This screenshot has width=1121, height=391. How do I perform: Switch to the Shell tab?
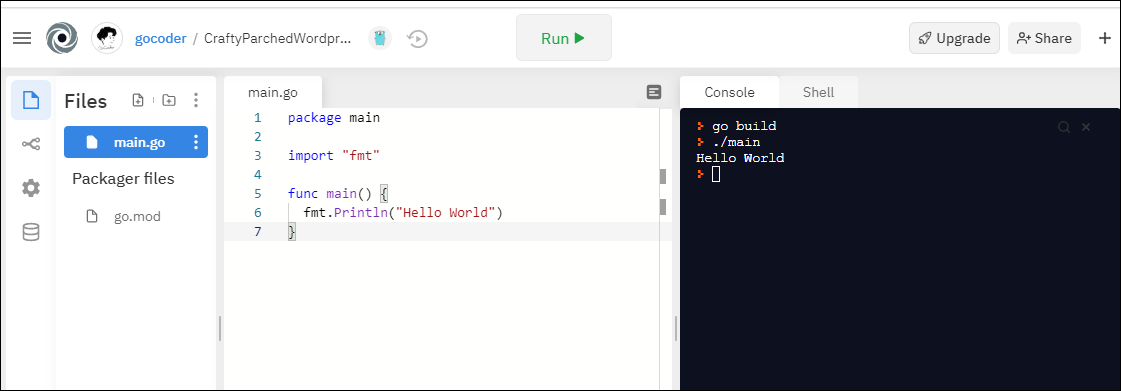point(819,92)
